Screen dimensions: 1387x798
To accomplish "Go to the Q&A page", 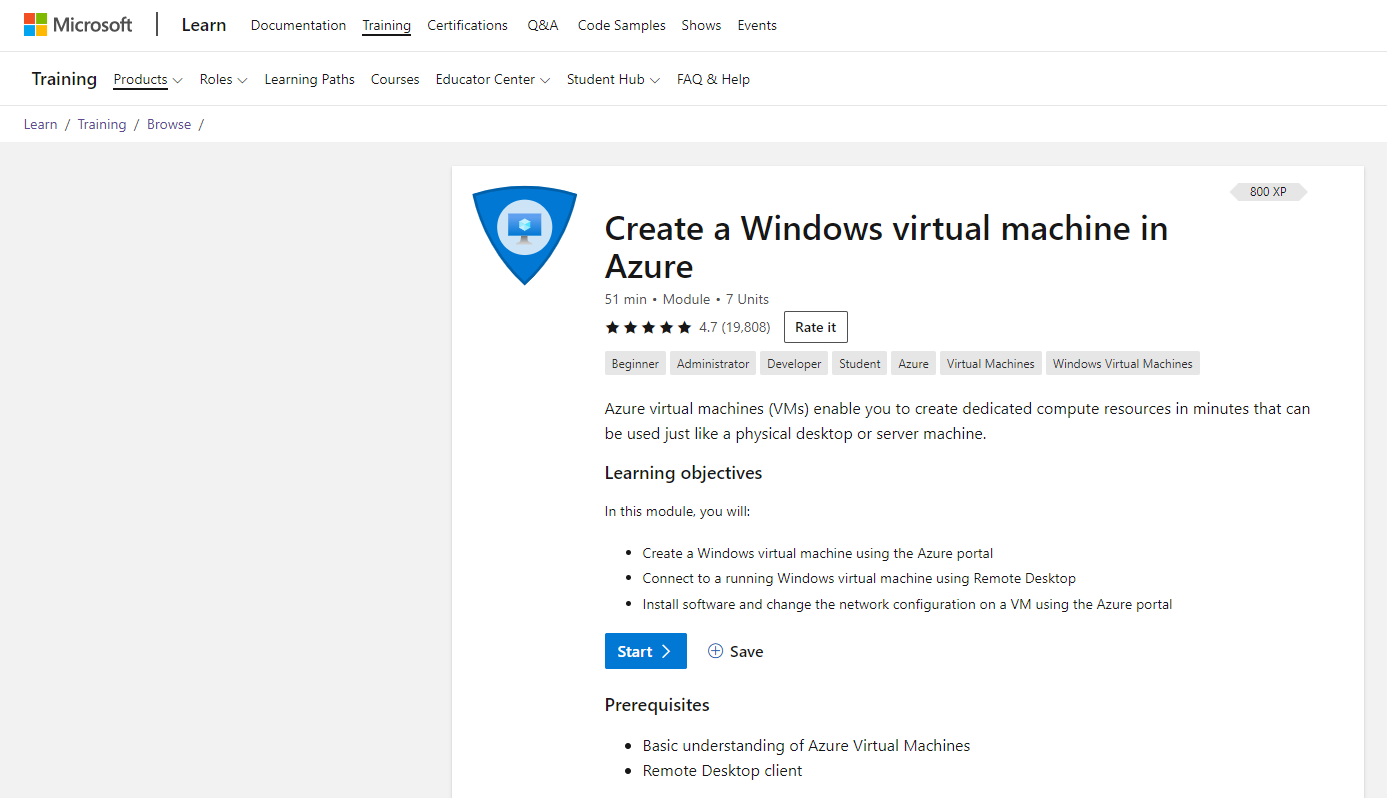I will [543, 25].
